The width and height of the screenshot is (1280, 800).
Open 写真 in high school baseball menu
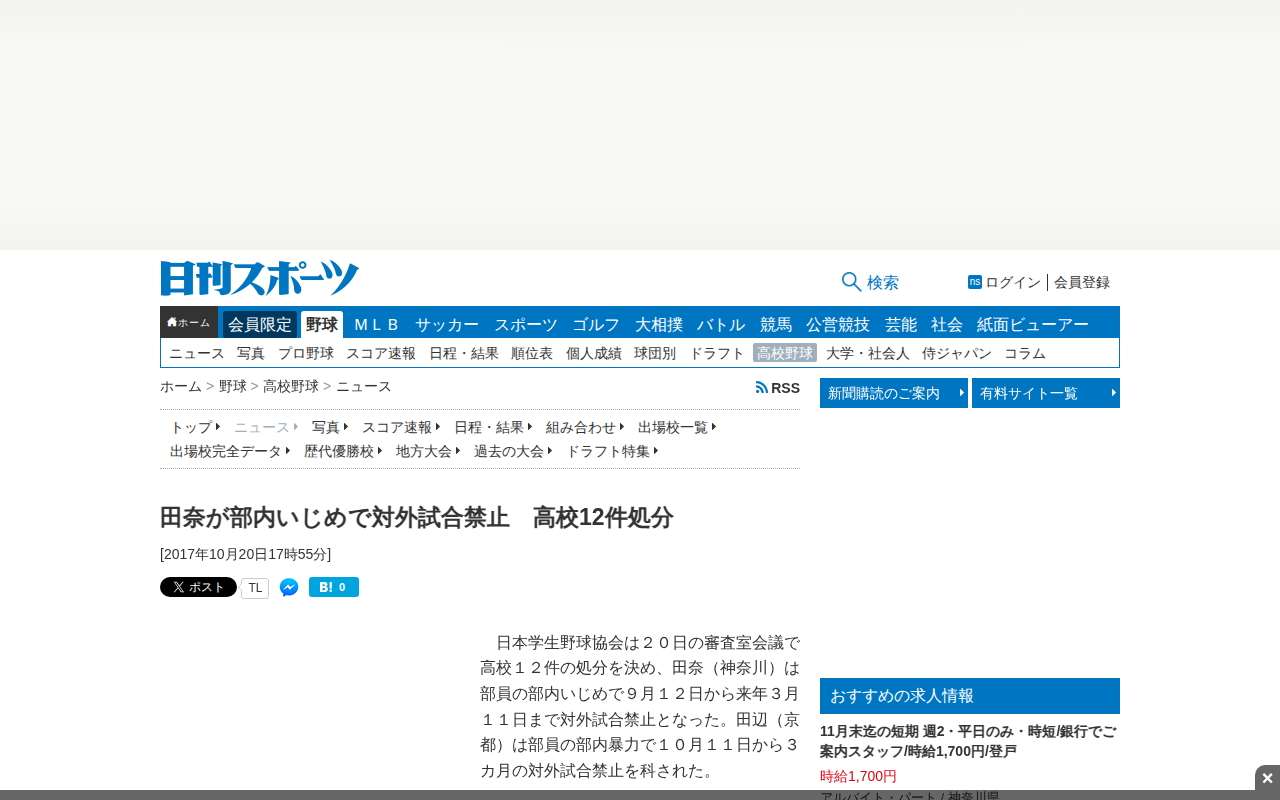(330, 427)
